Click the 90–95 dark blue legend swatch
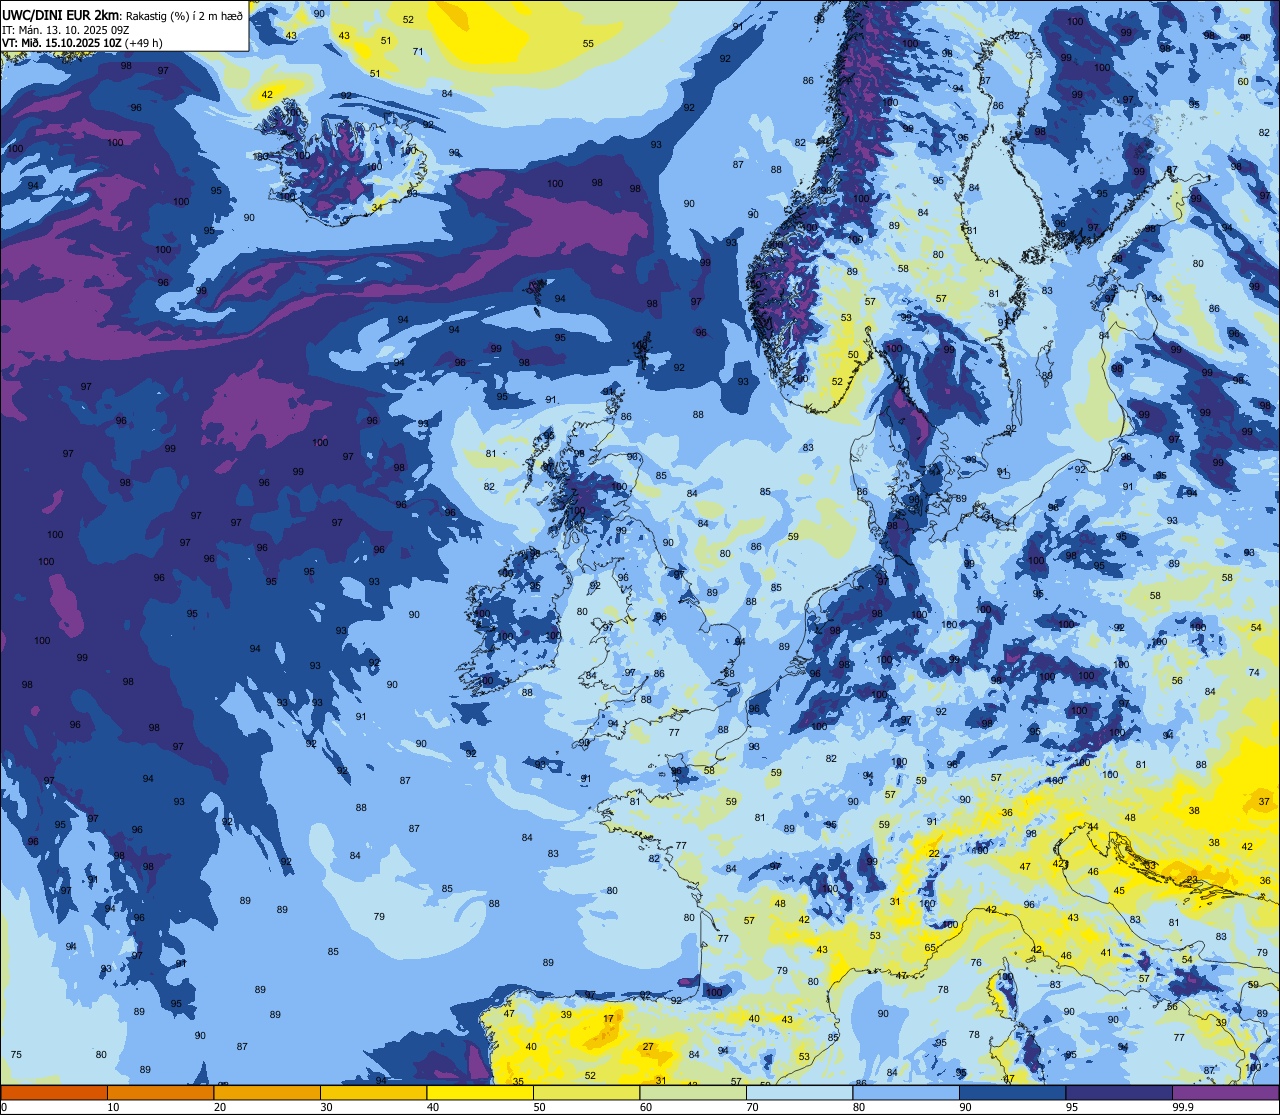This screenshot has width=1280, height=1115. click(1012, 1092)
